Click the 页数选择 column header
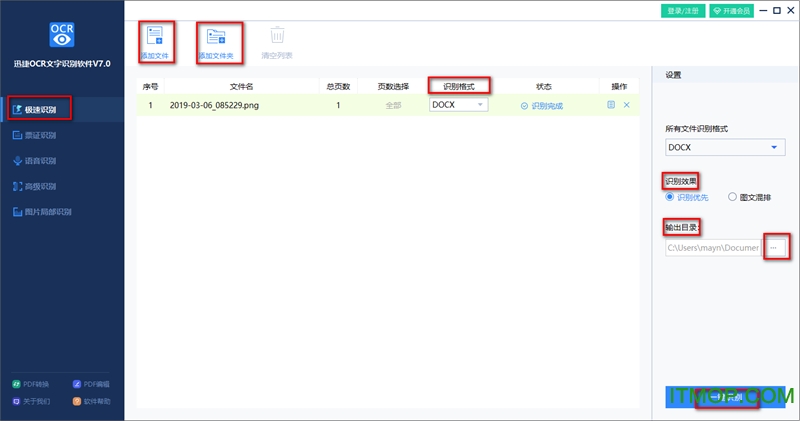This screenshot has width=800, height=421. coord(393,86)
